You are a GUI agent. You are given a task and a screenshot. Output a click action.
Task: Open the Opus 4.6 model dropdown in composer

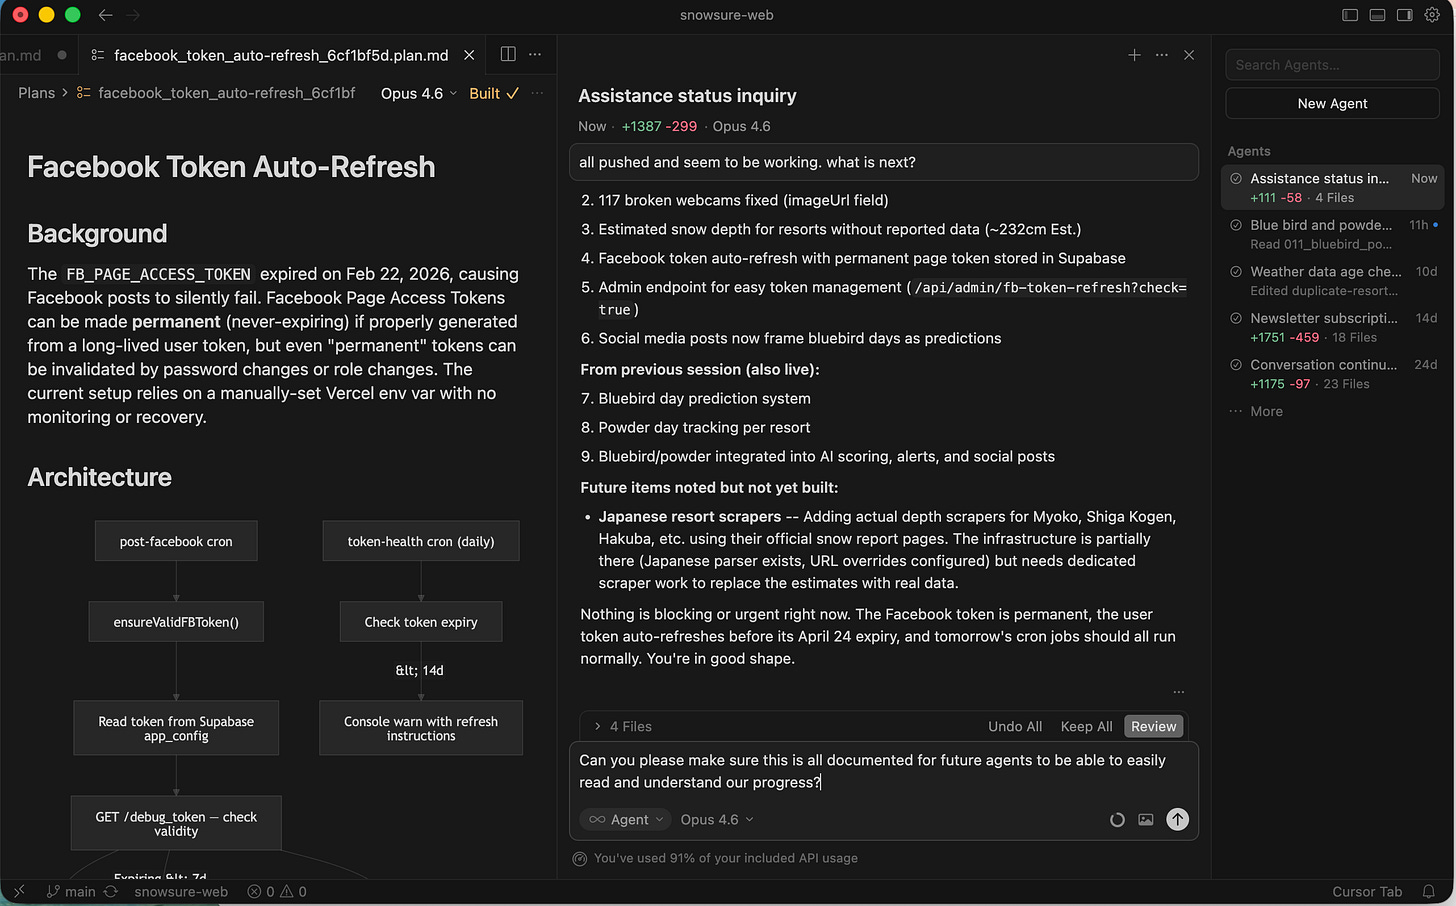[x=717, y=819]
